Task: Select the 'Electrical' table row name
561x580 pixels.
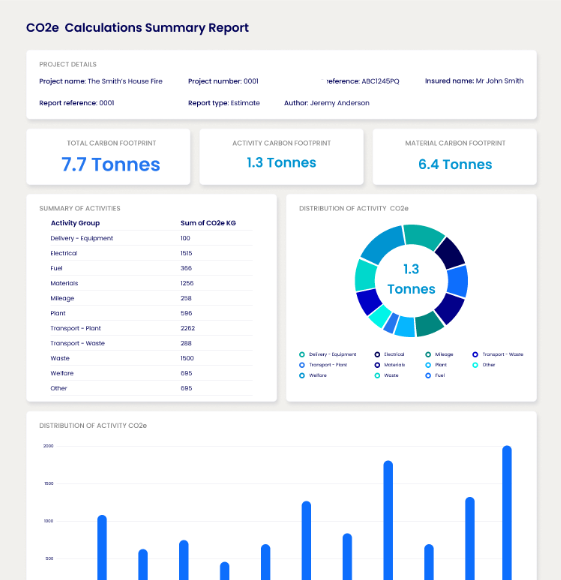Action: click(64, 253)
